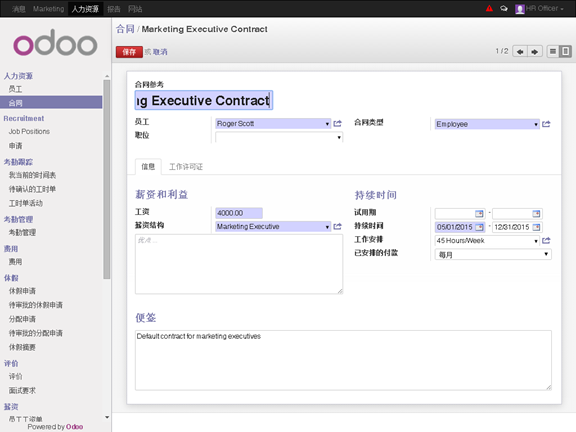
Task: Open the selected 合同 sidebar item
Action: click(51, 102)
